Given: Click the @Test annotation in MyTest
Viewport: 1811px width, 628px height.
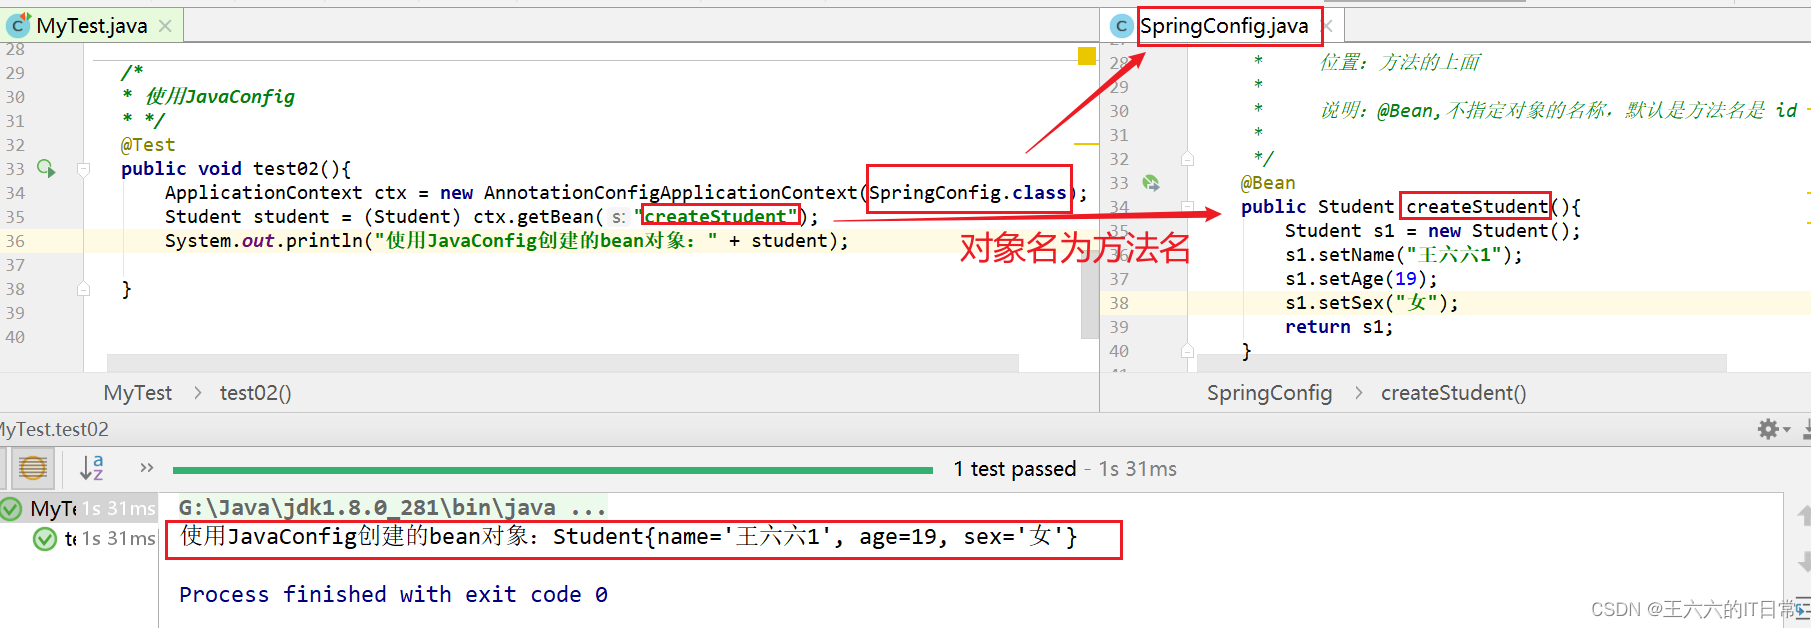Looking at the screenshot, I should pos(148,145).
